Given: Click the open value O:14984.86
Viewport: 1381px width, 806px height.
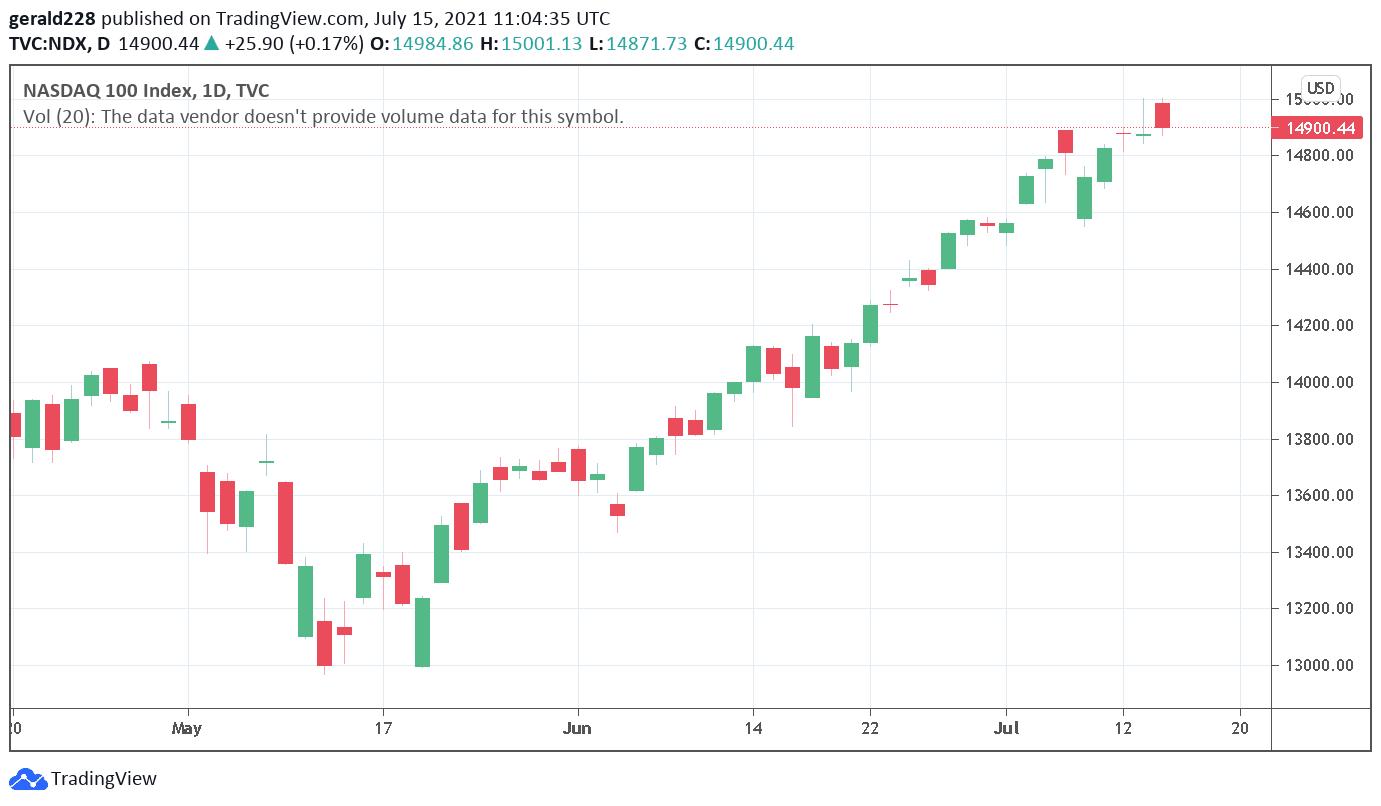Looking at the screenshot, I should [x=423, y=43].
